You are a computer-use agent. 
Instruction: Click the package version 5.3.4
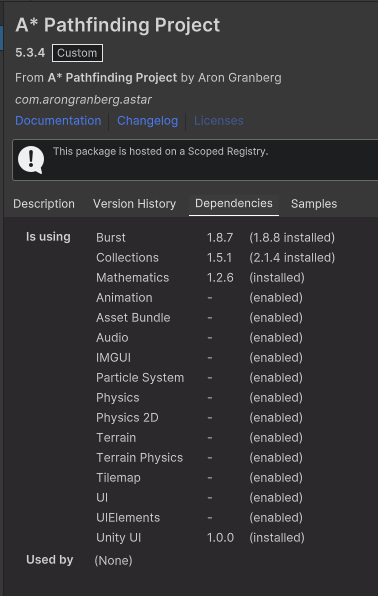30,52
